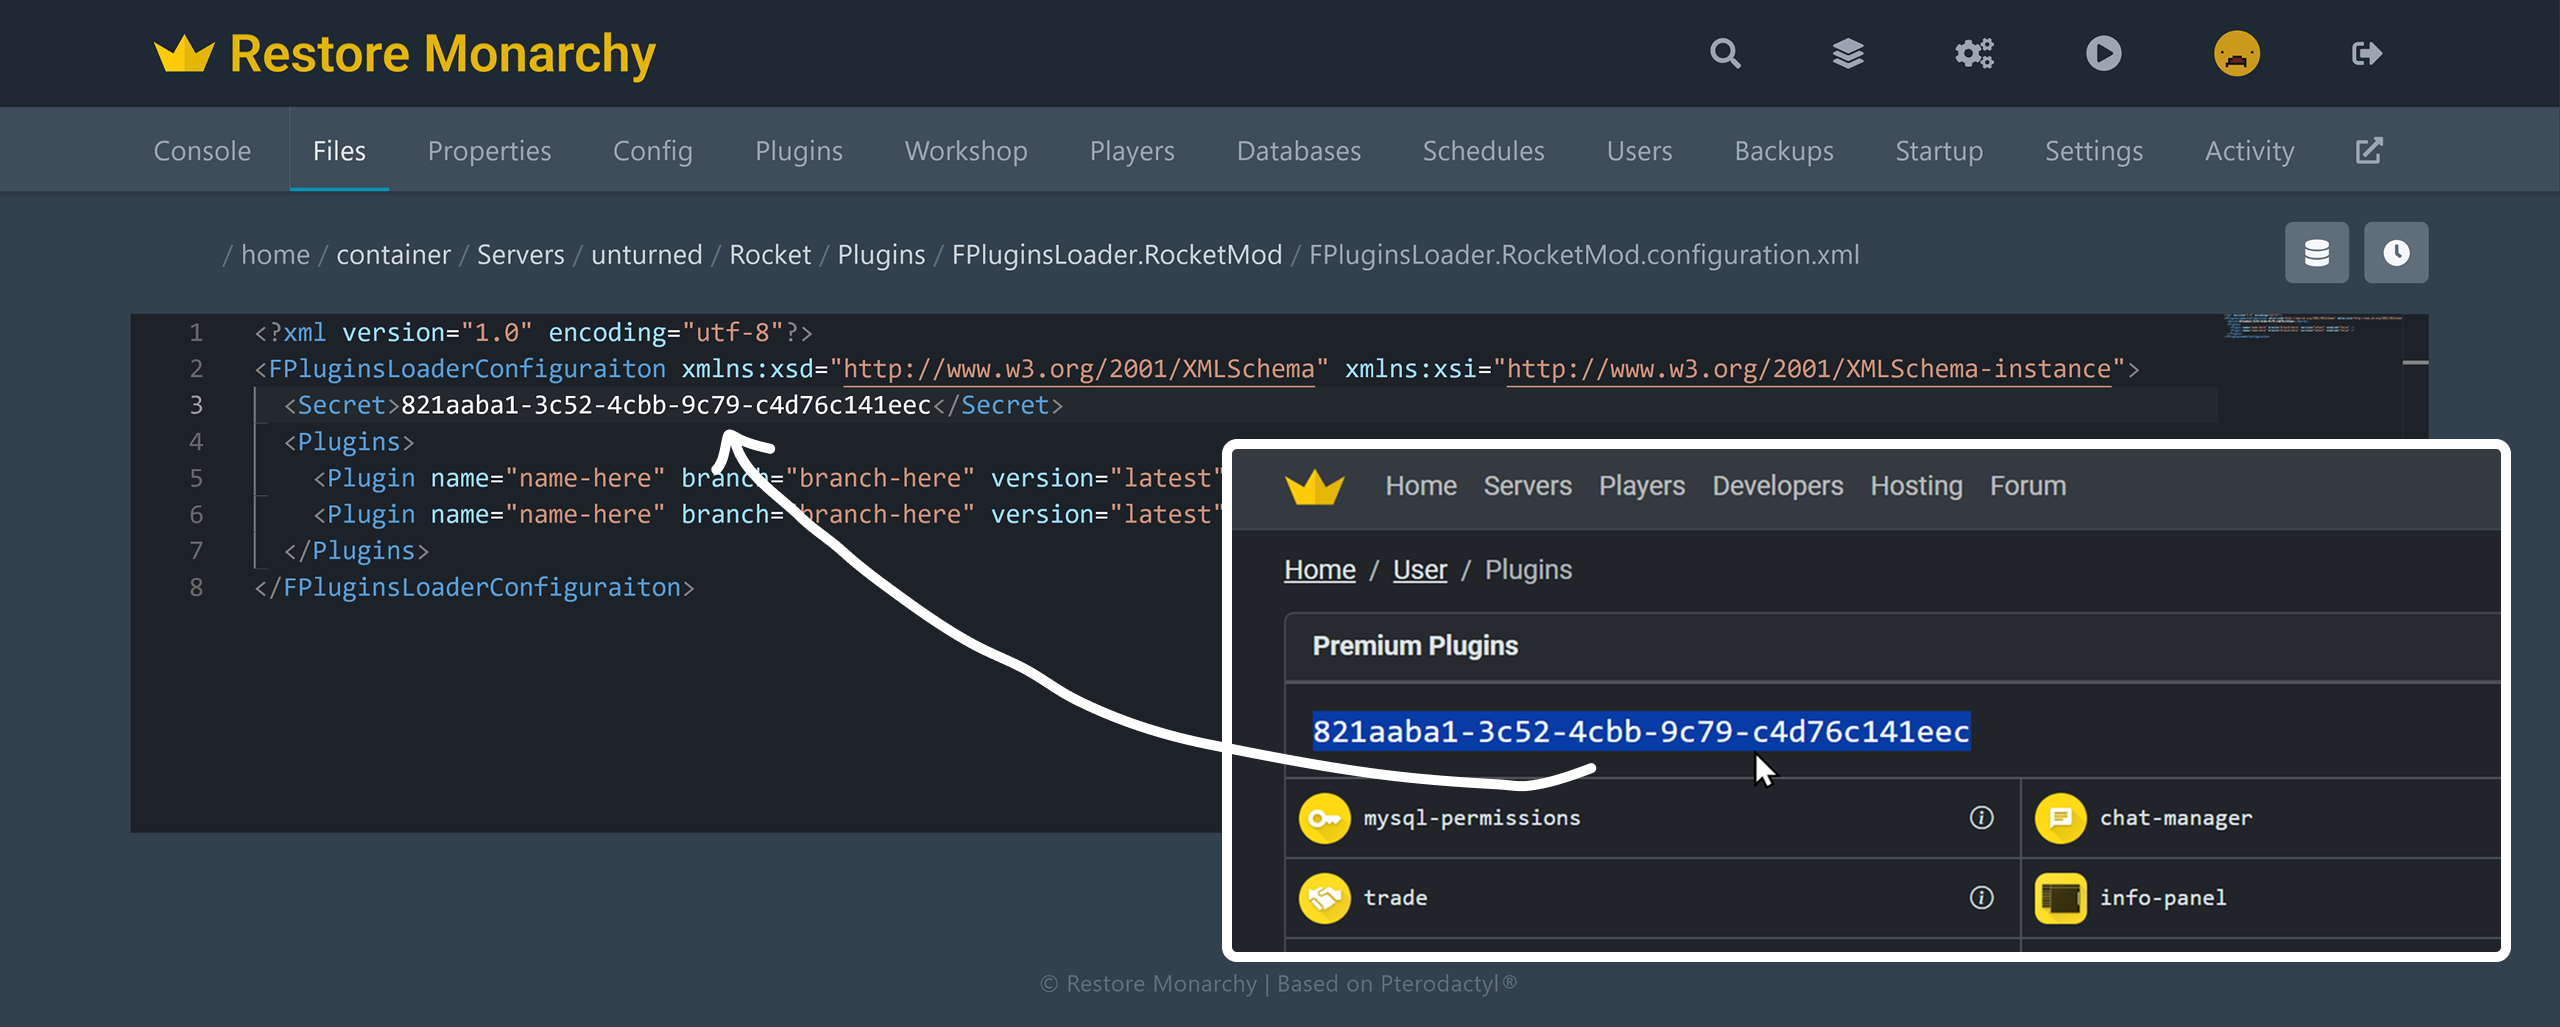The height and width of the screenshot is (1027, 2560).
Task: Select Forum in the navigation bar
Action: coord(2028,486)
